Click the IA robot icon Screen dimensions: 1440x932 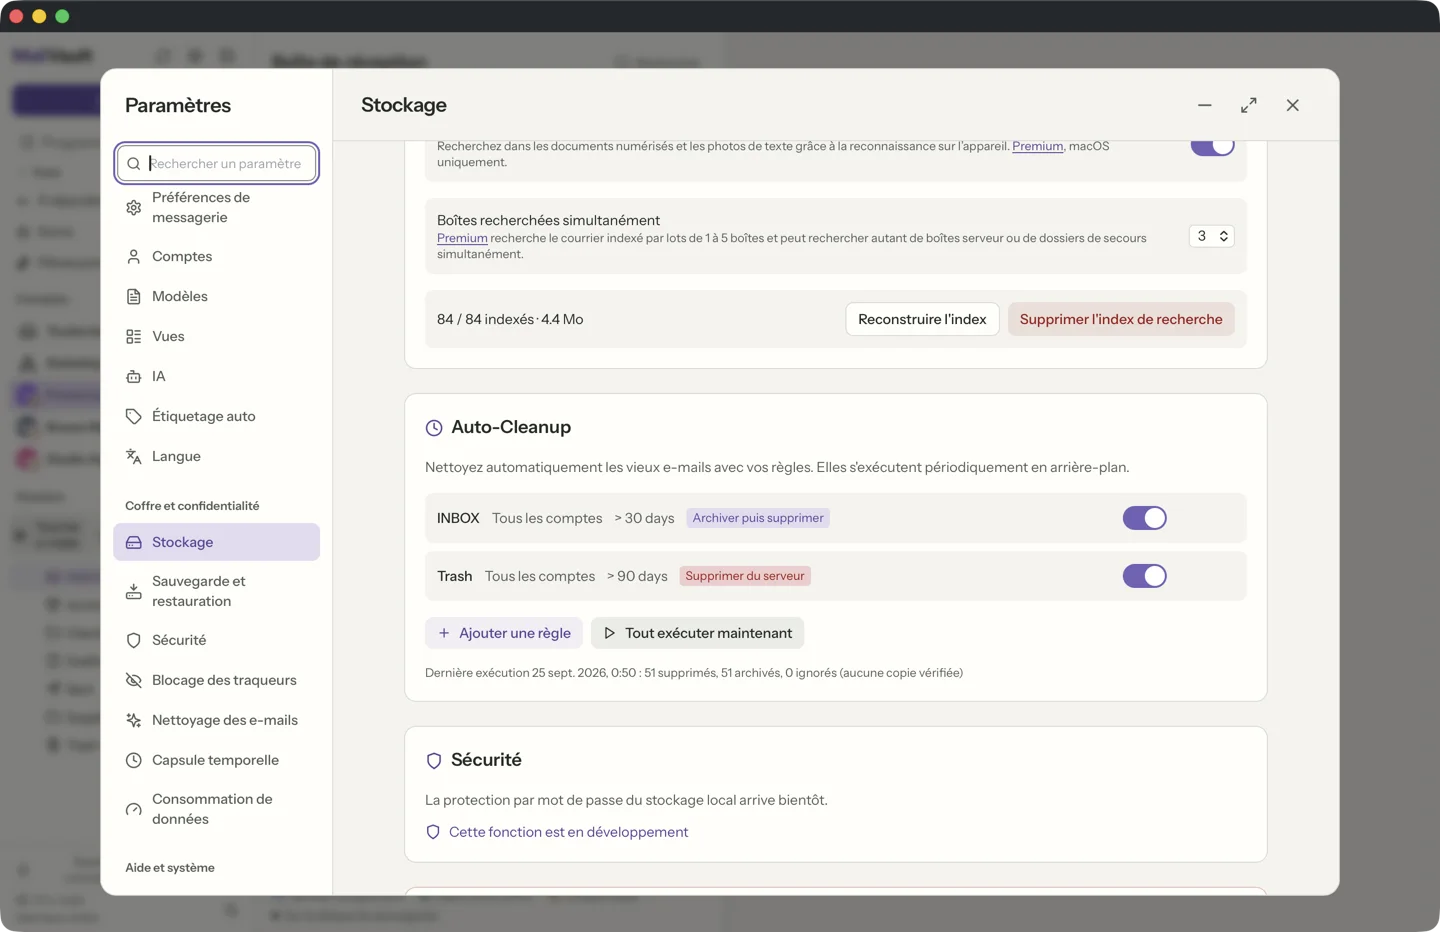134,376
